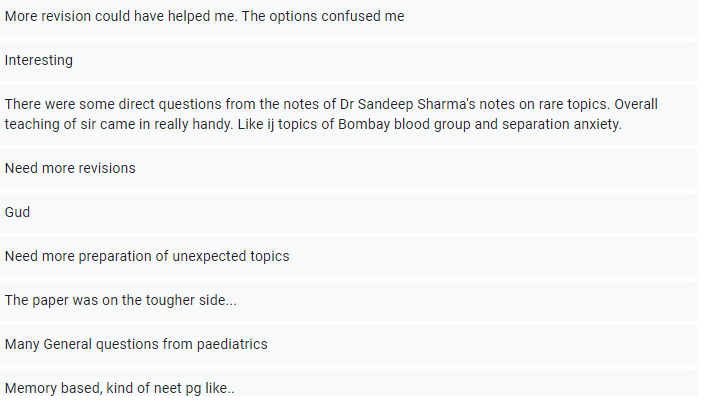Click the name 'Dr Sandeep Sharma's' in the text
The width and height of the screenshot is (704, 405).
coord(407,104)
